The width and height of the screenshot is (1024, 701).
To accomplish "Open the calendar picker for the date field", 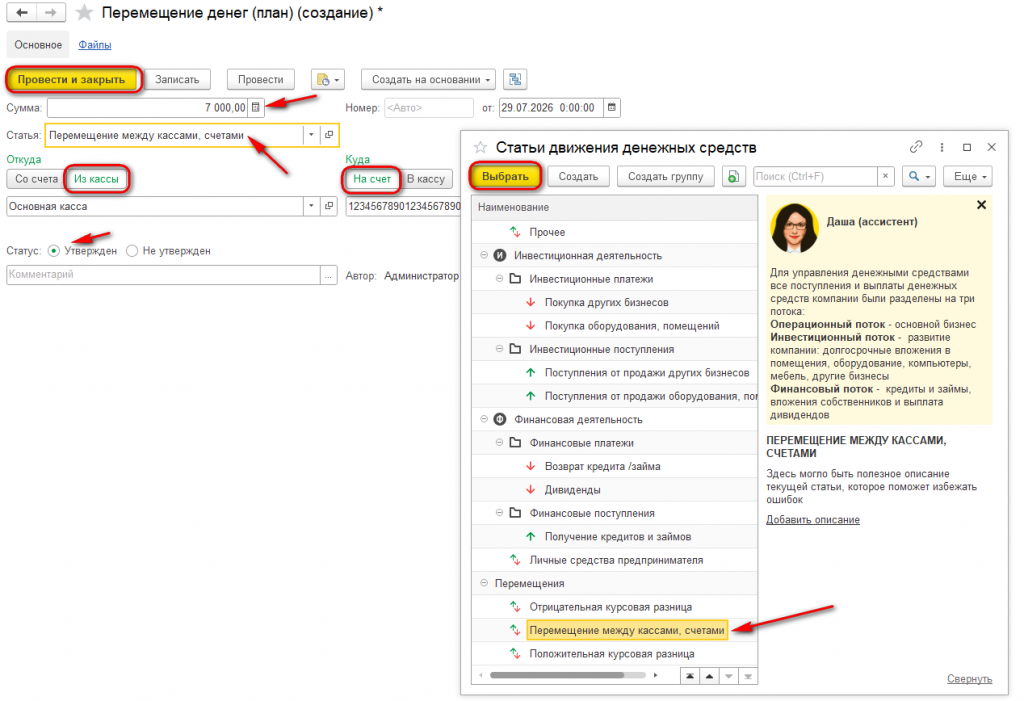I will [x=612, y=108].
